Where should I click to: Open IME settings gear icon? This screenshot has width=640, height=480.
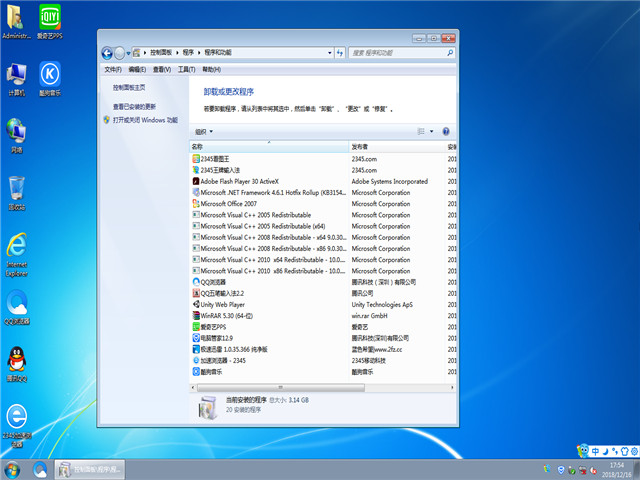pyautogui.click(x=634, y=451)
